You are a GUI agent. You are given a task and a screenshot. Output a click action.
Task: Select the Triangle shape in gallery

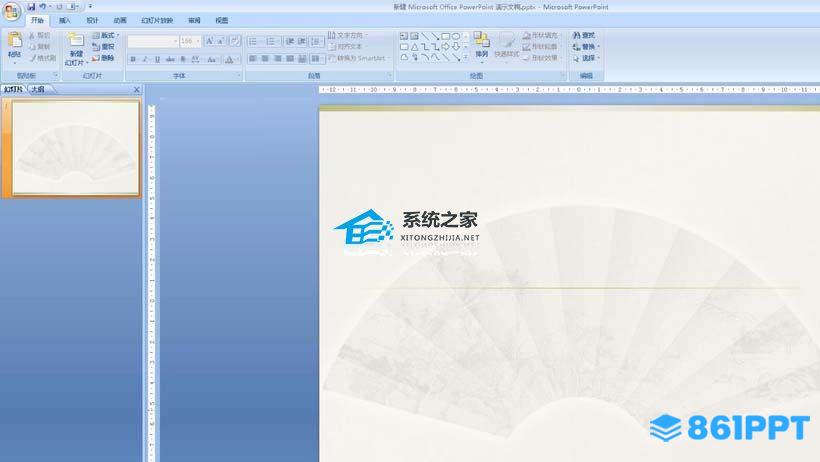pos(415,47)
